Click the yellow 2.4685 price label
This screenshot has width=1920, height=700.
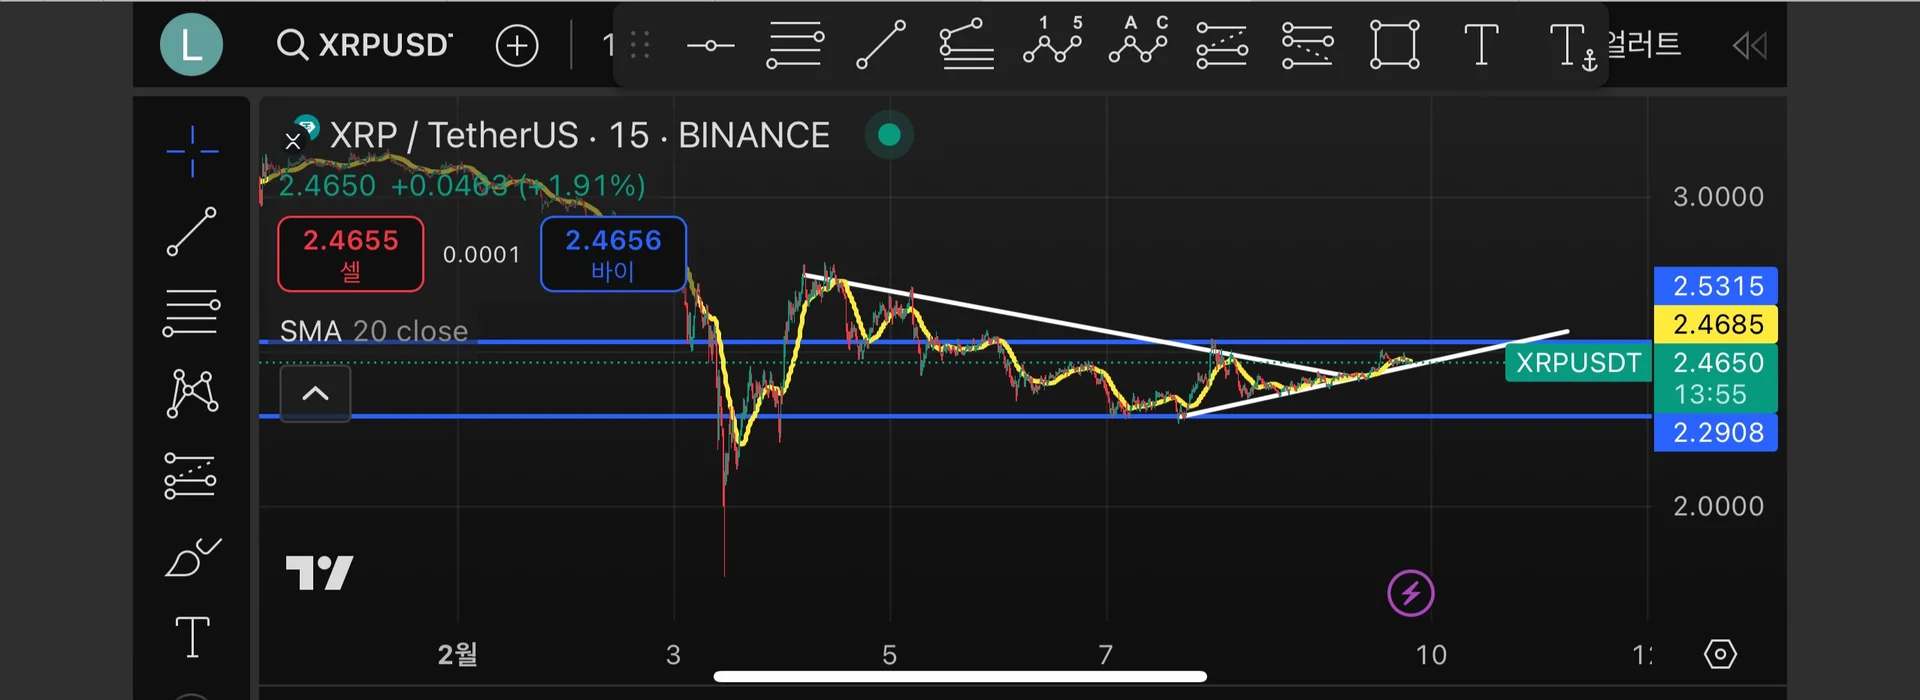pos(1716,324)
